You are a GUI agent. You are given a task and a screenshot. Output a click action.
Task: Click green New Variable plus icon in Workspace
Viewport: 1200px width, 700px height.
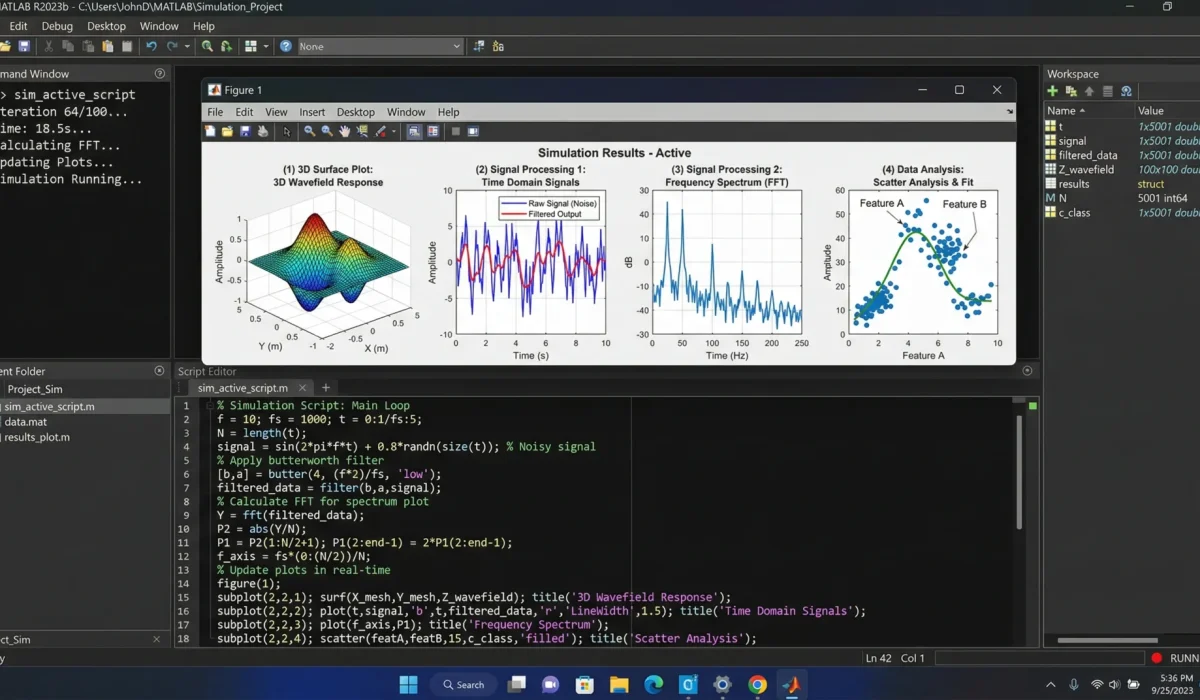tap(1053, 91)
